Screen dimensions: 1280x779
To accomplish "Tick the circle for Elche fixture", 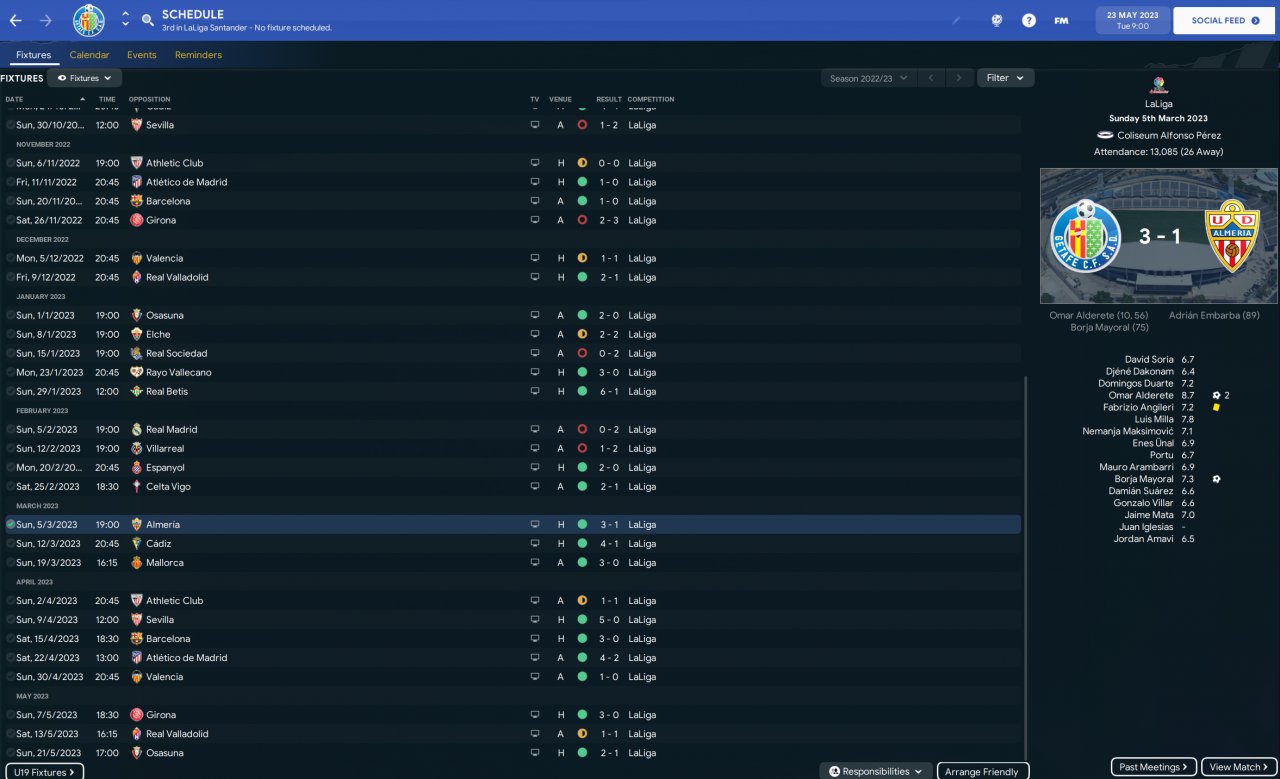I will click(x=10, y=334).
